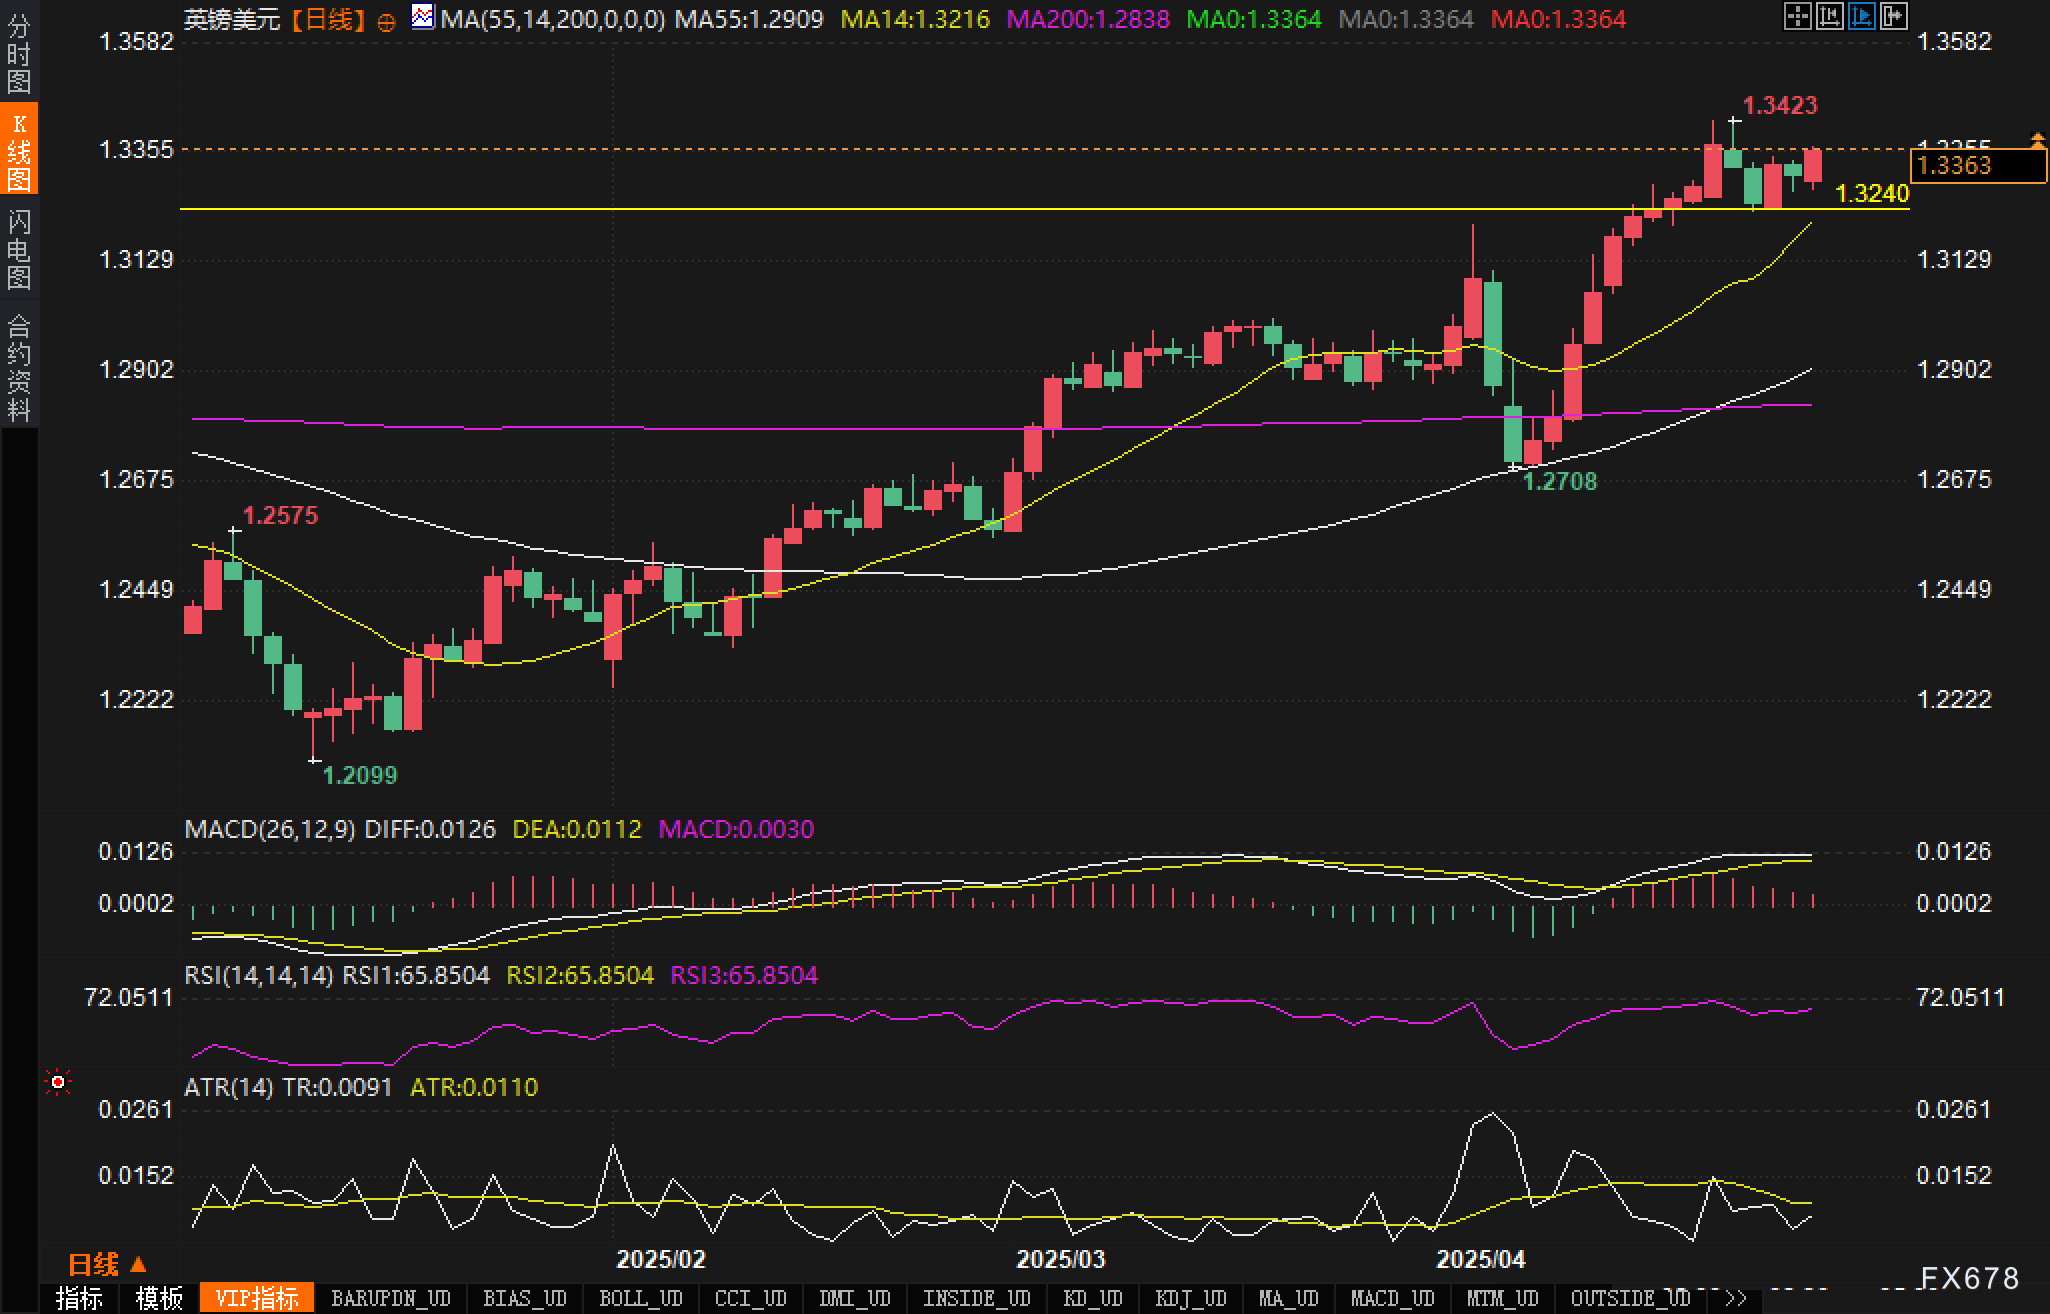Click the shift-chart-right arrow icon

(x=1893, y=16)
